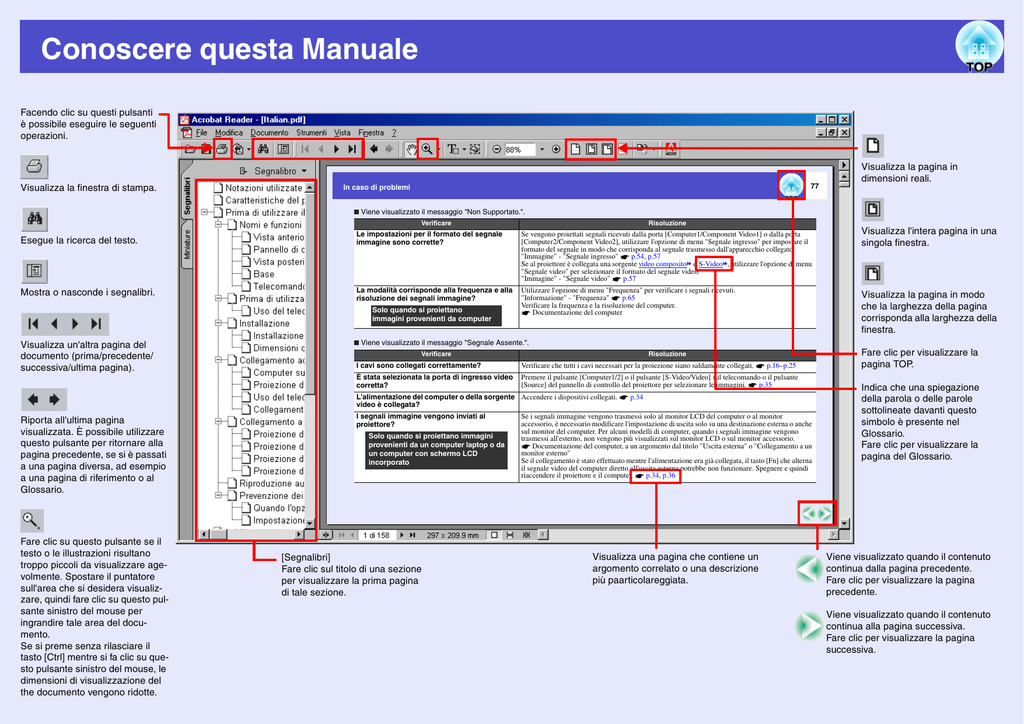Image resolution: width=1024 pixels, height=724 pixels.
Task: Follow the 'p.54, p.57' page link
Action: pos(645,257)
